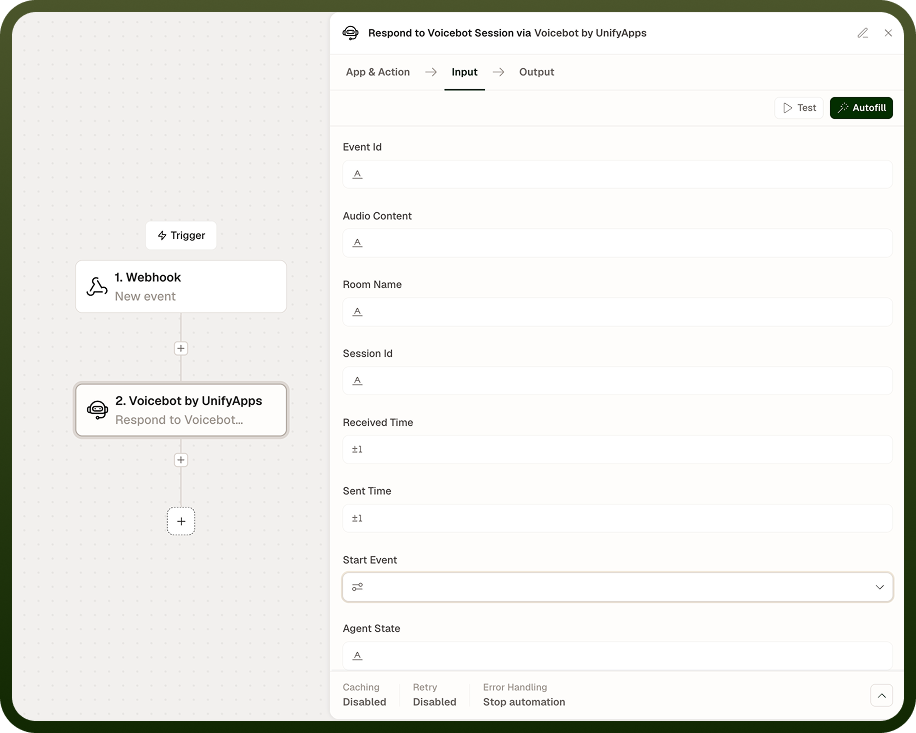916x733 pixels.
Task: Close the Respond to Voicebot Session panel
Action: coord(888,33)
